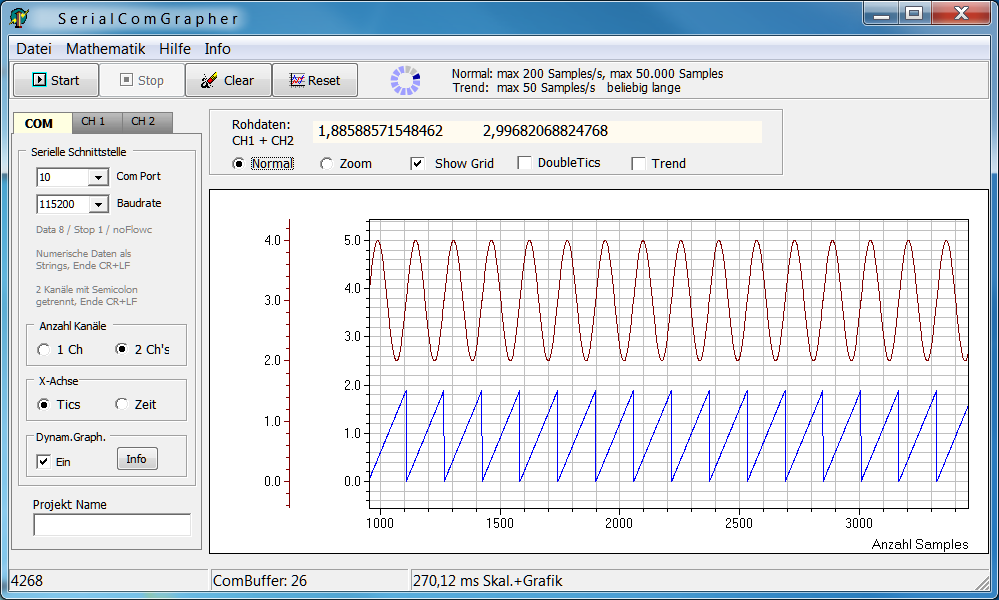The width and height of the screenshot is (999, 600).
Task: Click the SerialComGrapher title bar app icon
Action: click(19, 18)
